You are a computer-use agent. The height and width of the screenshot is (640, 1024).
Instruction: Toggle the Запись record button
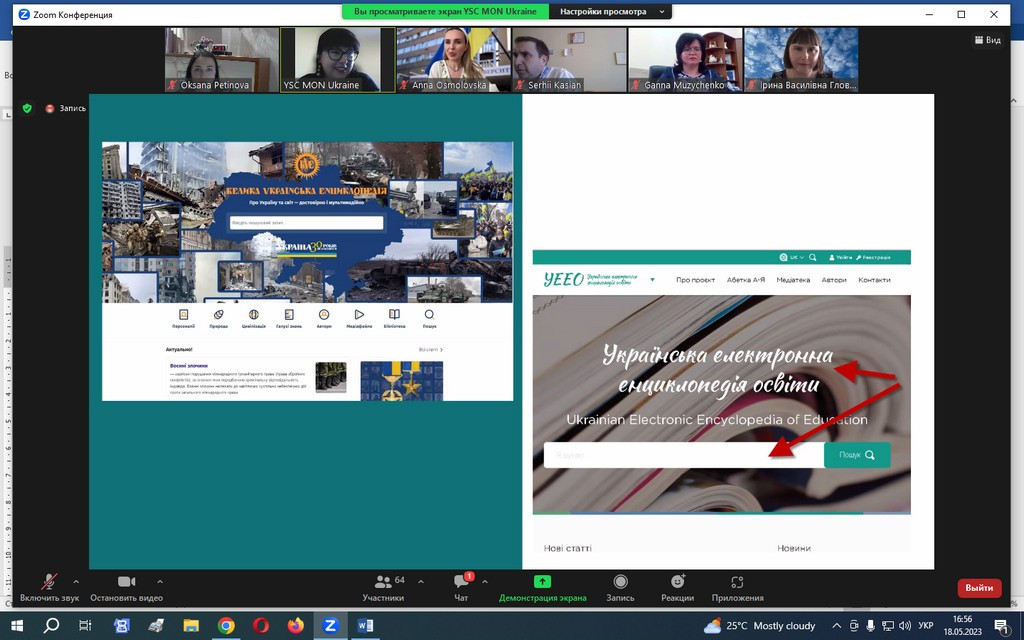point(620,582)
